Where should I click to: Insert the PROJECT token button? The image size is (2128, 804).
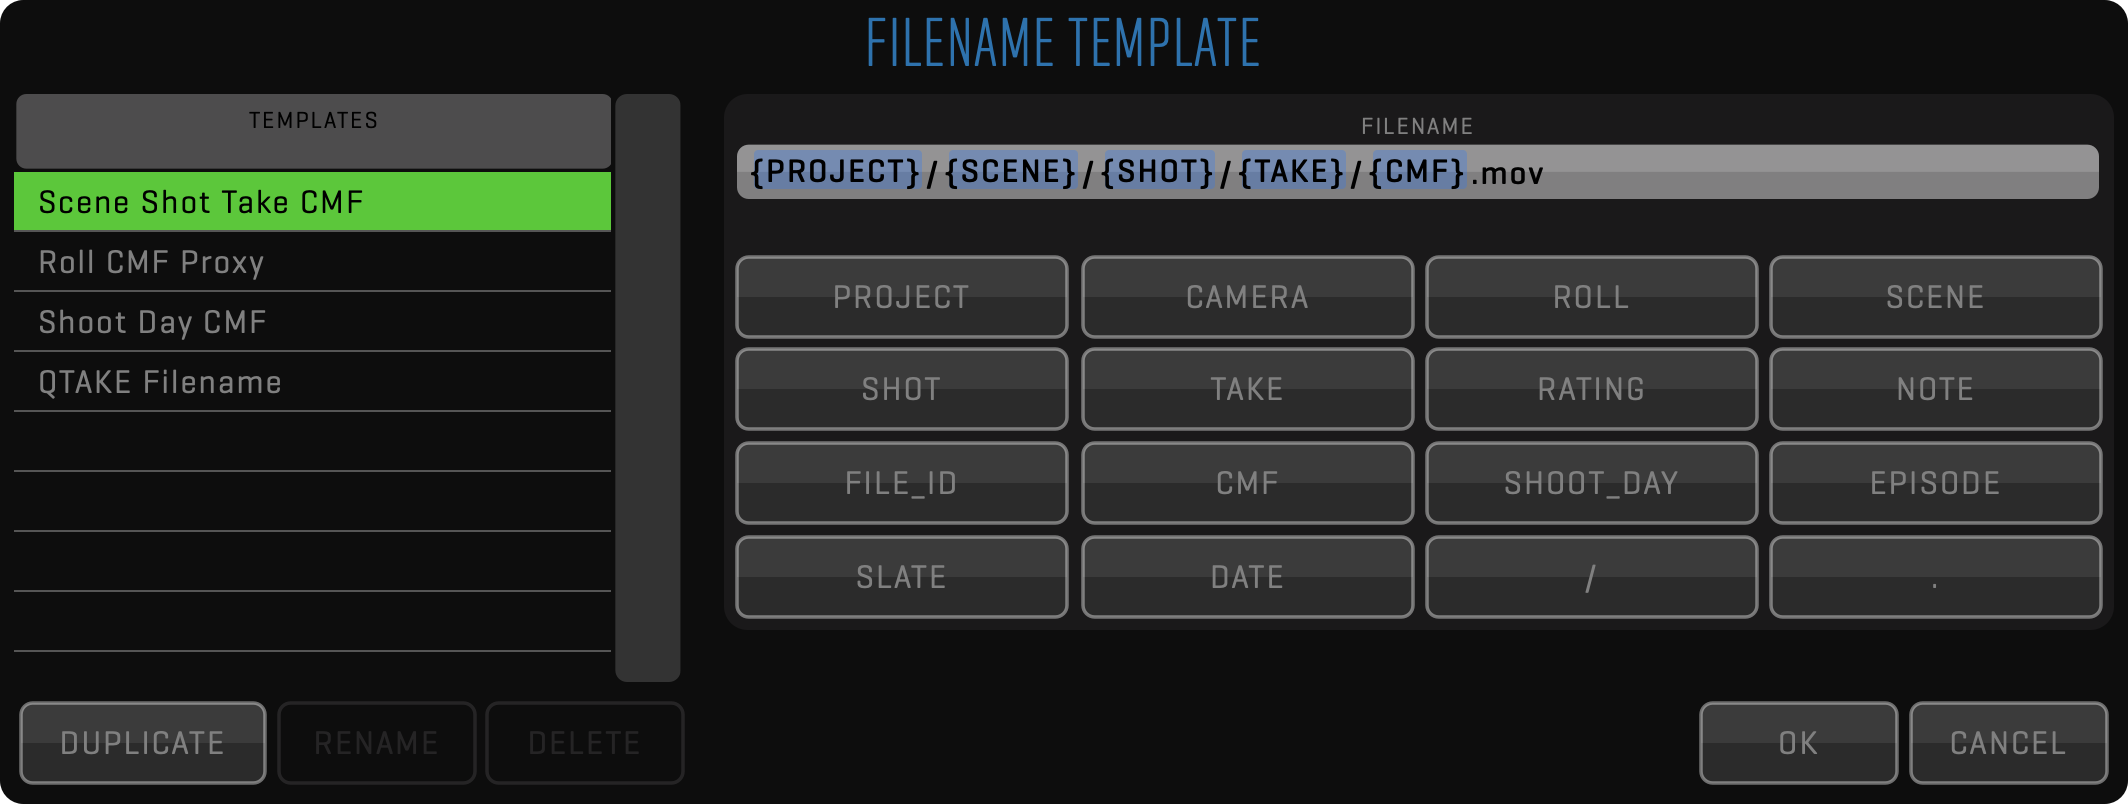coord(901,297)
